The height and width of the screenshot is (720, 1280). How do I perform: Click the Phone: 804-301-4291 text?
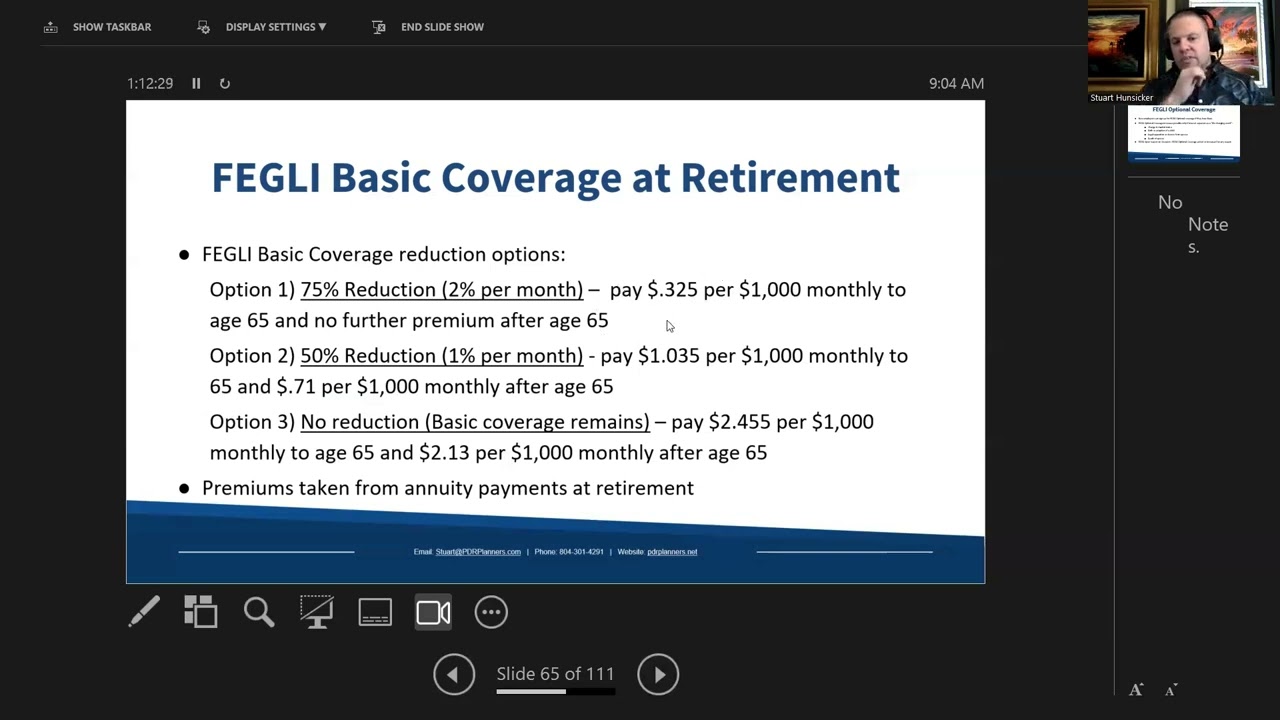[569, 552]
